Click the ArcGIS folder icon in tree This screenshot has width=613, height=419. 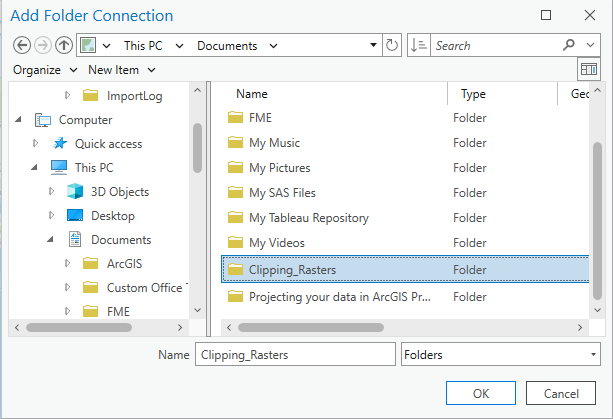[90, 263]
